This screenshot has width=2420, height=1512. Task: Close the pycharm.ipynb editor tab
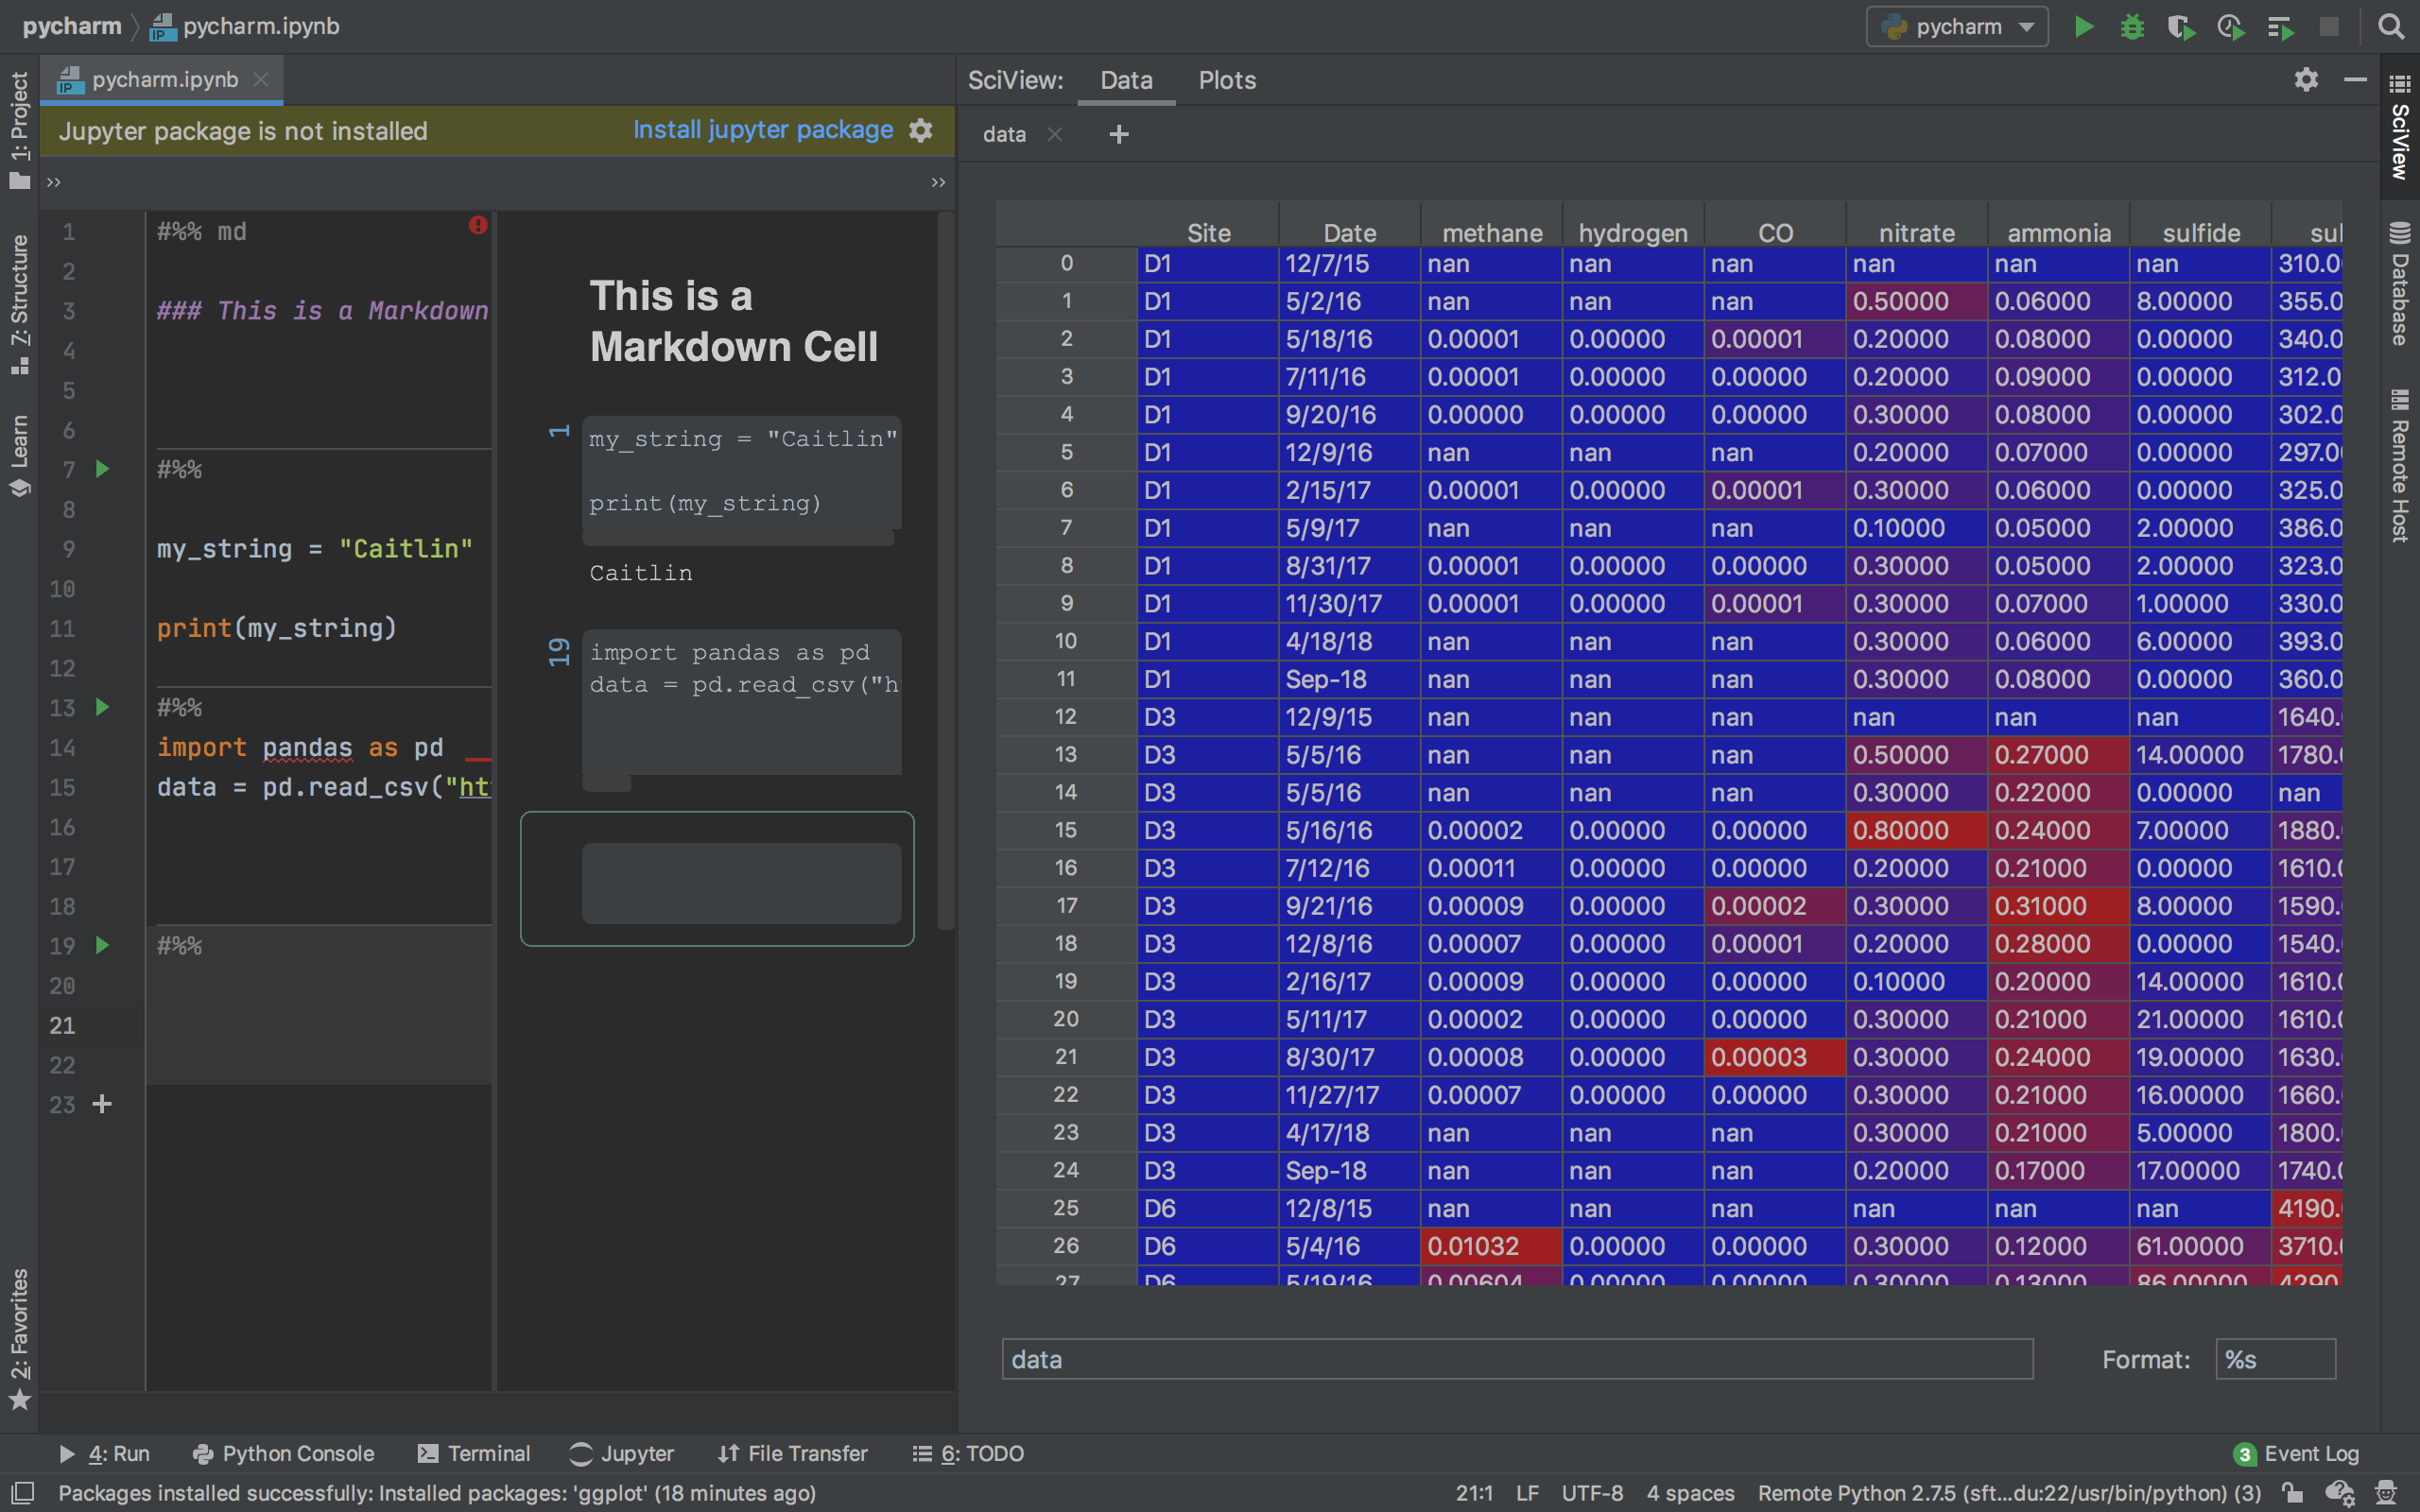click(x=261, y=79)
